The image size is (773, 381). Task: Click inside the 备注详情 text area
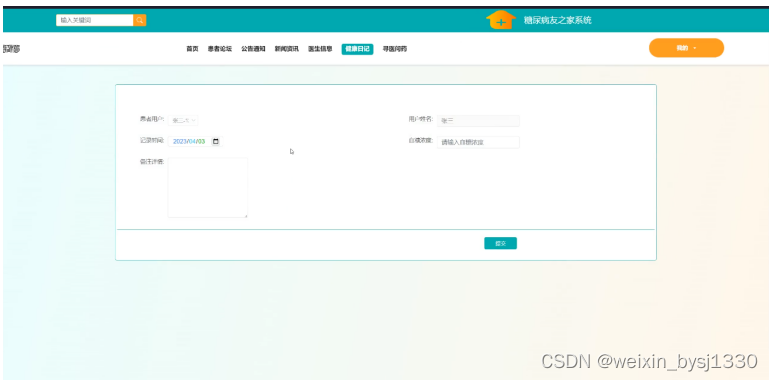[x=208, y=187]
